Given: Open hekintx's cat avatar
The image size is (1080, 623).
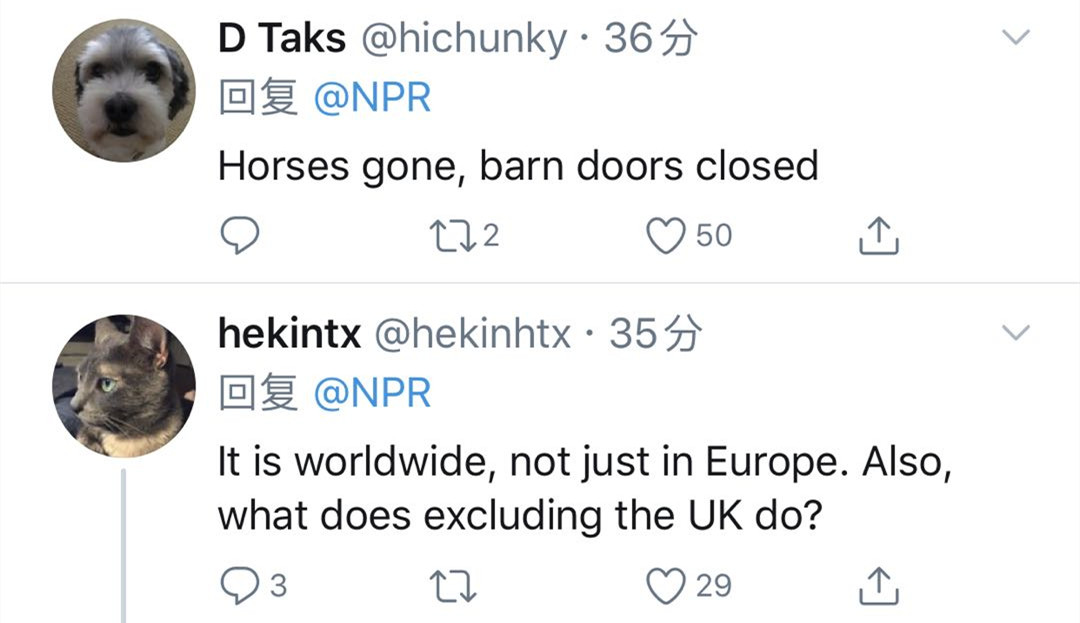Looking at the screenshot, I should (x=124, y=386).
